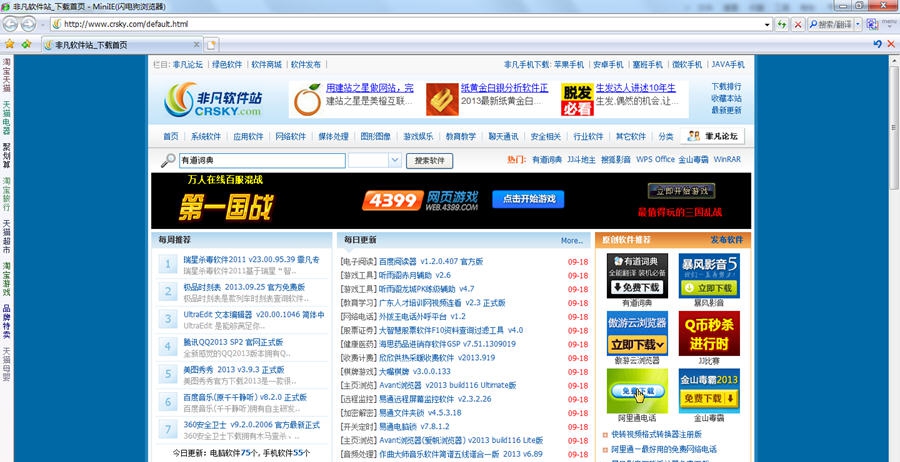The width and height of the screenshot is (900, 462).
Task: Open the 安全相关 nav category
Action: coord(545,137)
